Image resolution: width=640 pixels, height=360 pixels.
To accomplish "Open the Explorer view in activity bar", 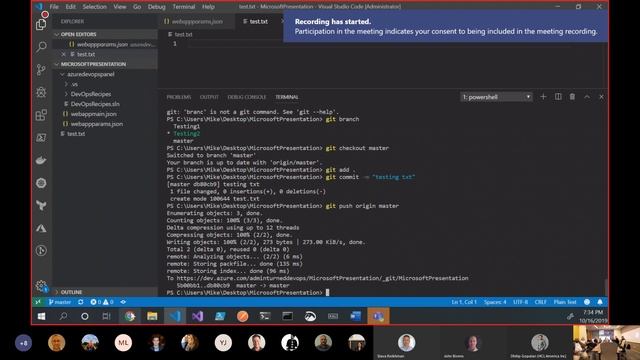I will pyautogui.click(x=41, y=24).
